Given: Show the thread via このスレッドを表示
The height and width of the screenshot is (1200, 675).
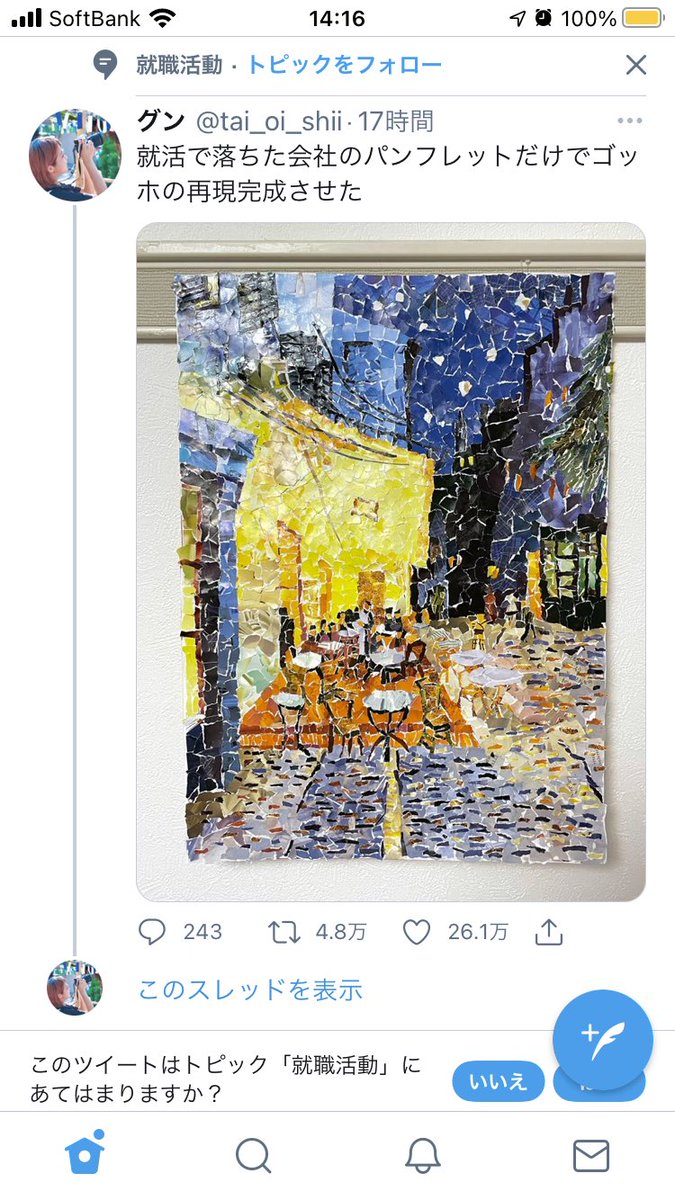Looking at the screenshot, I should [x=250, y=990].
